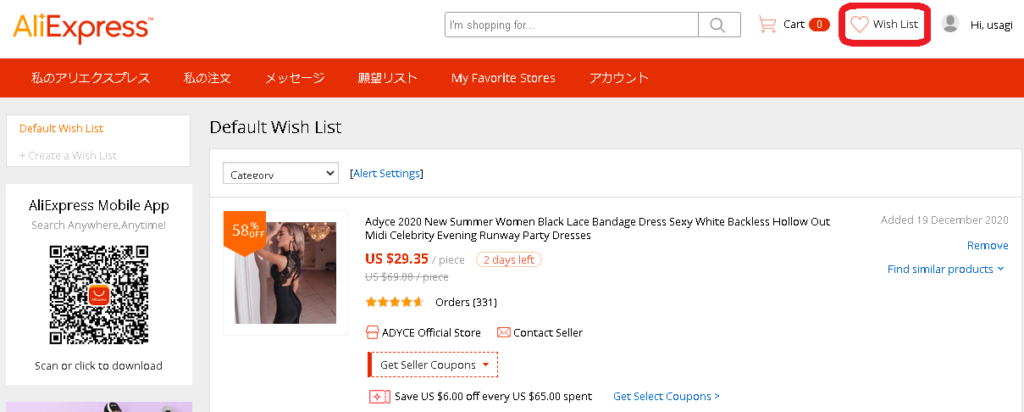Screen dimensions: 1024x412
Task: Go to My Favorite Stores tab
Action: 503,78
